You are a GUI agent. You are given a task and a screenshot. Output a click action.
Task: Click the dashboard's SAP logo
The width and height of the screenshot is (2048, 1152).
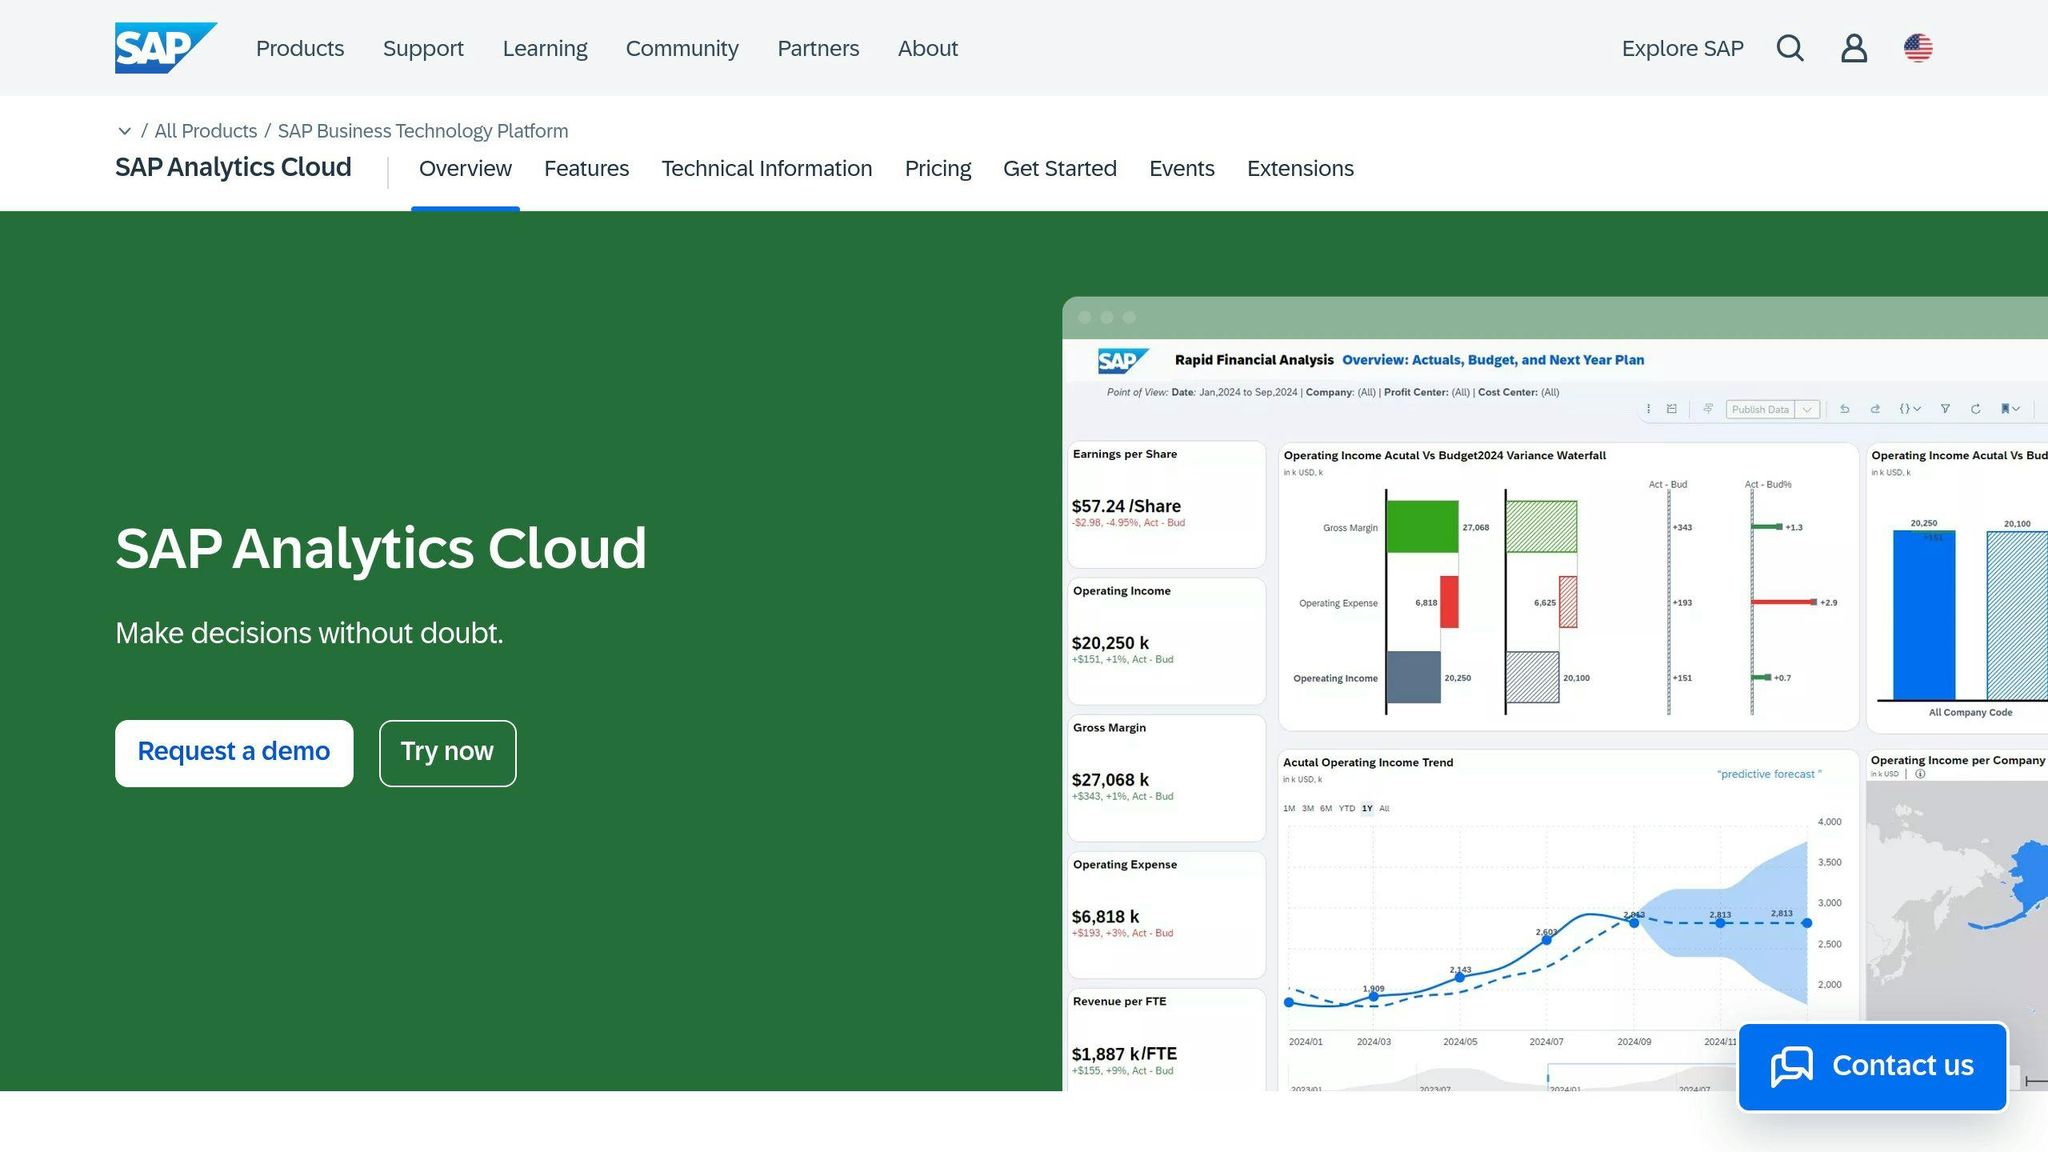(x=1122, y=360)
